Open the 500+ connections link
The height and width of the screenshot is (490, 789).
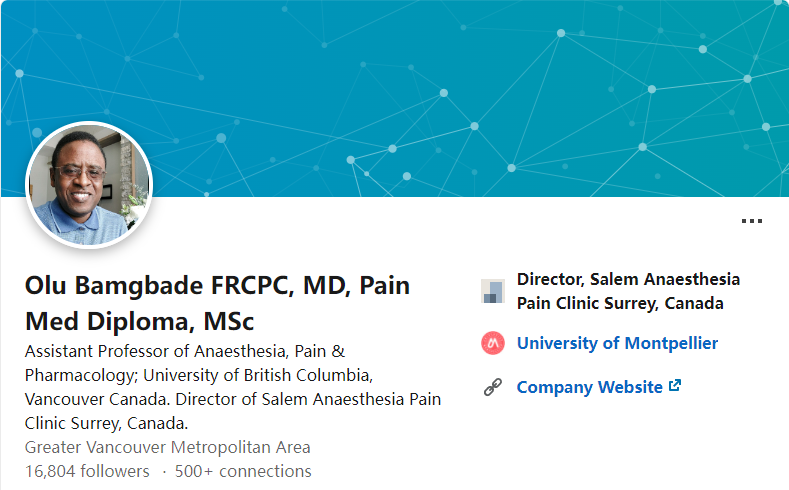point(243,471)
